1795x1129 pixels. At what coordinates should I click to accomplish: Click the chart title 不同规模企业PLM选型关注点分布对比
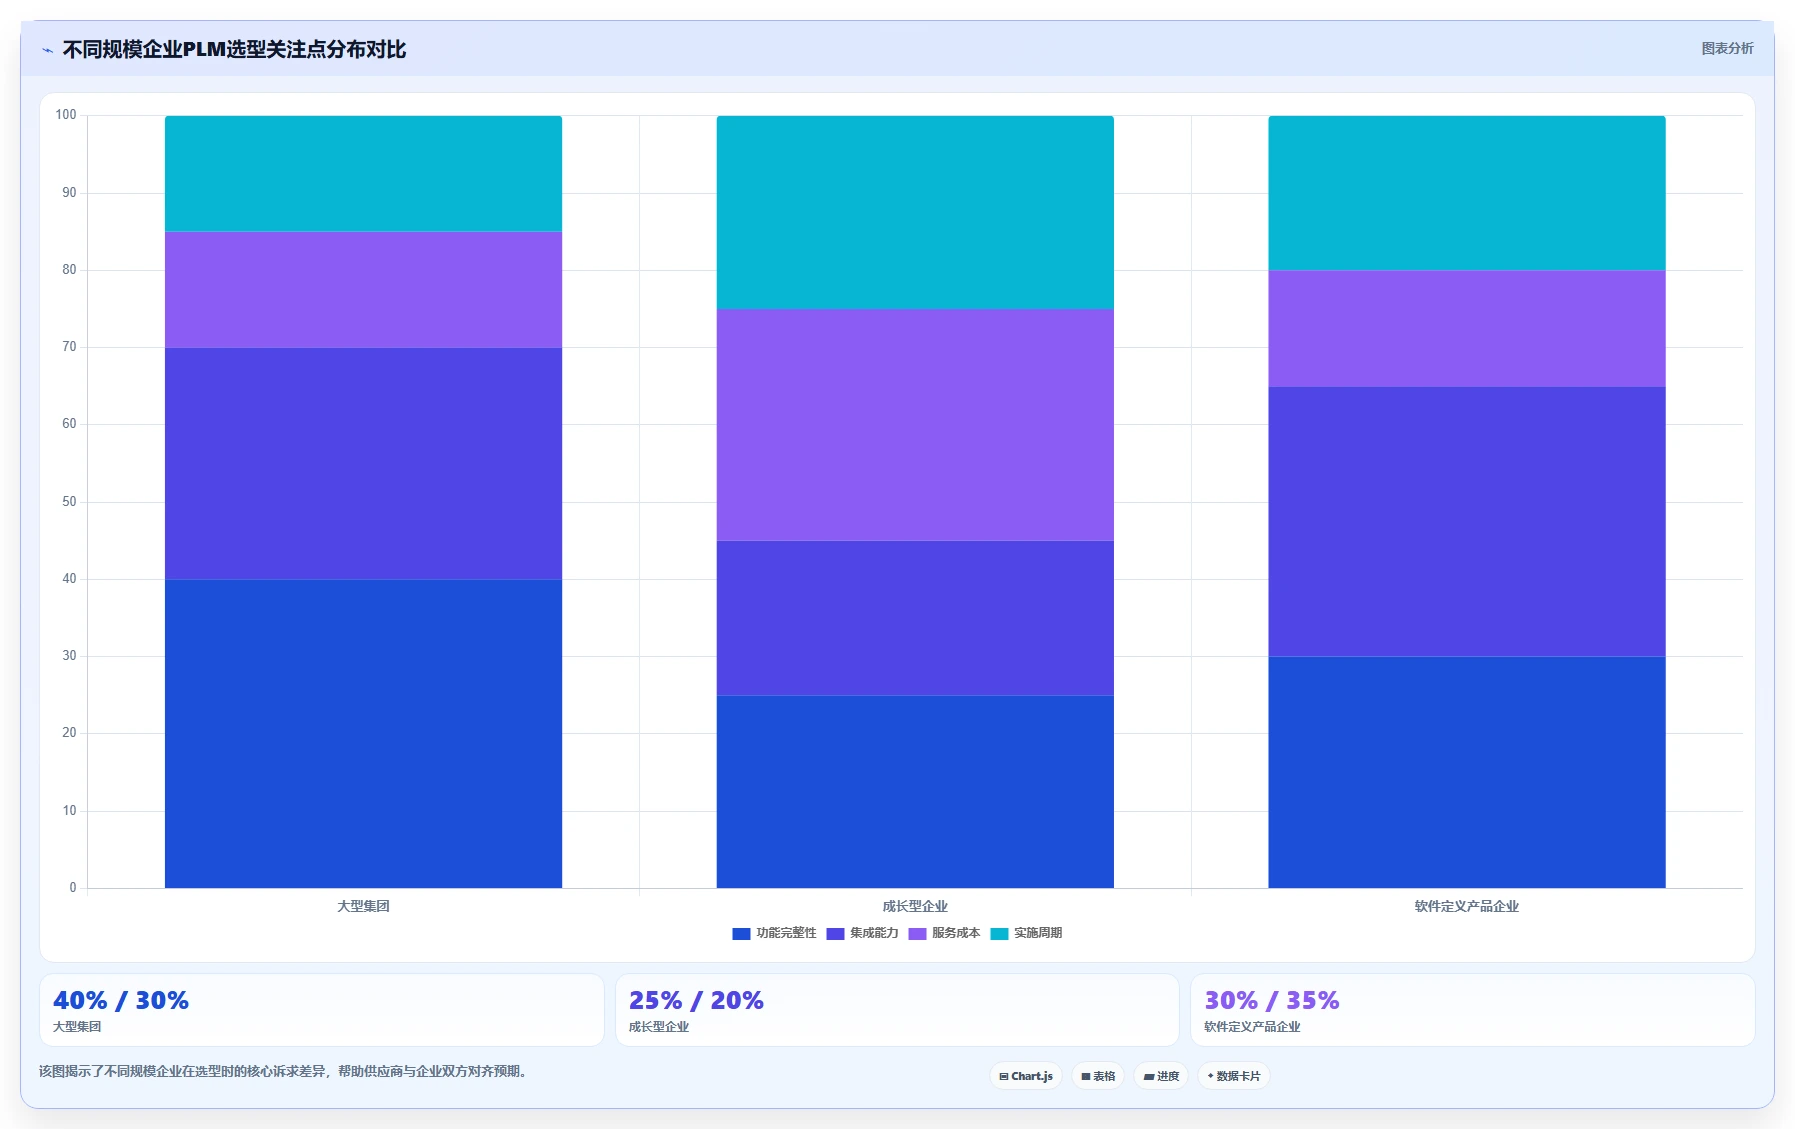point(234,49)
